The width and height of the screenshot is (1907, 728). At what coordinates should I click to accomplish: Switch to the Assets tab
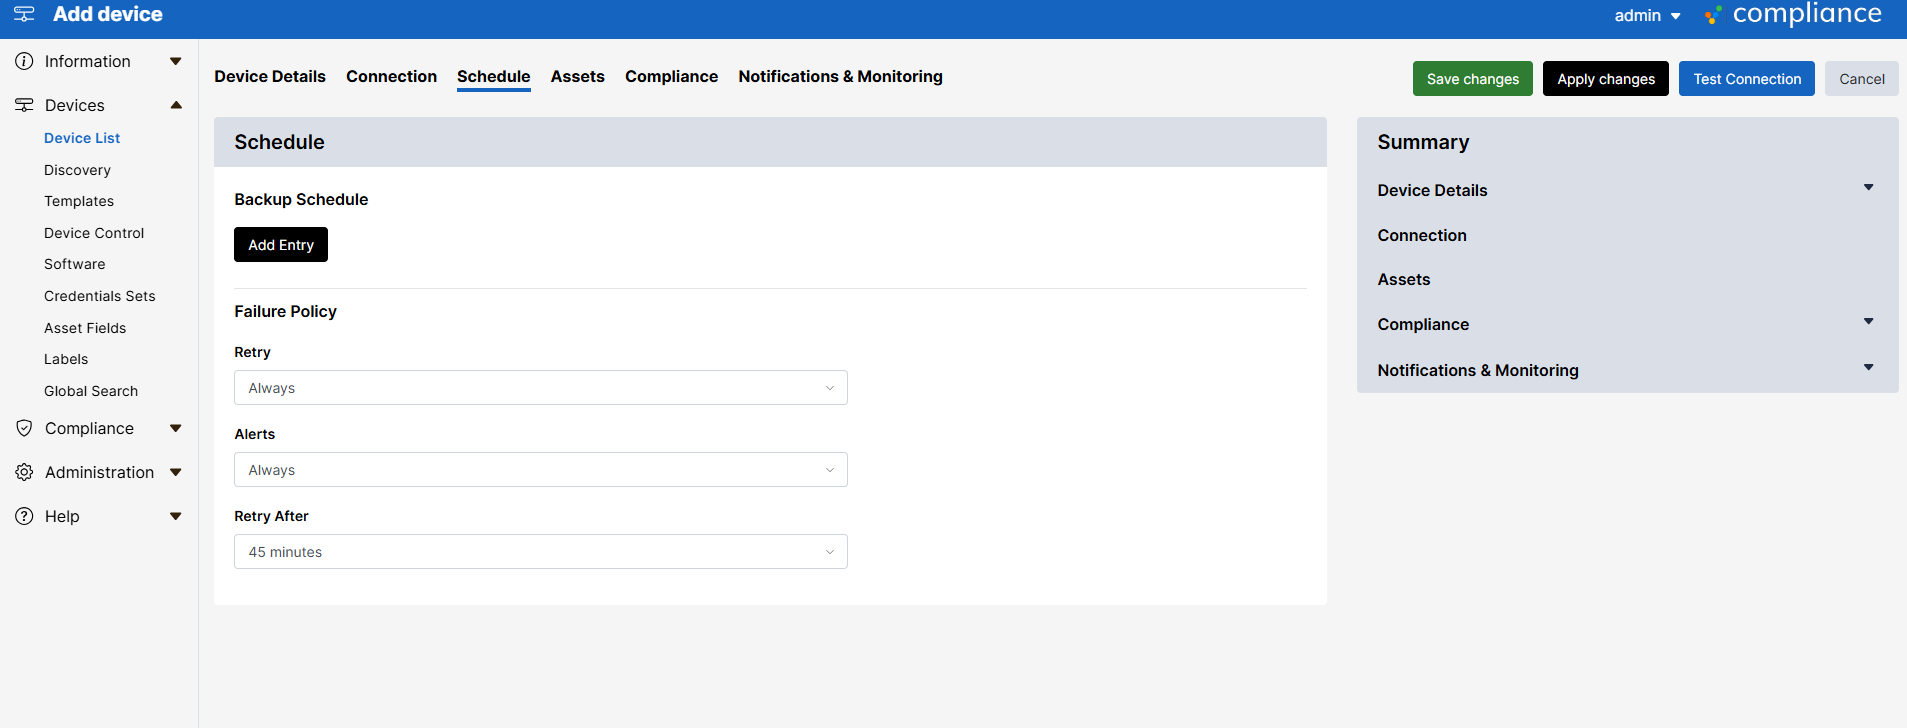pos(577,76)
